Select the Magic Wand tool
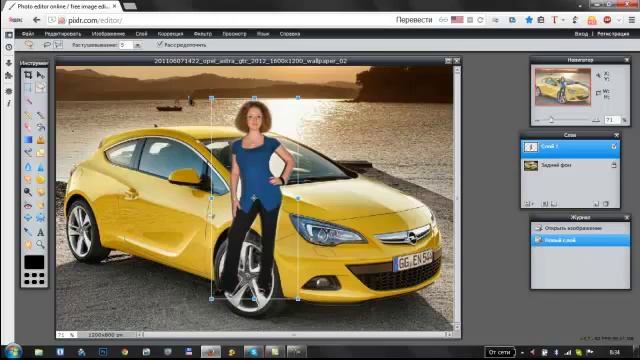This screenshot has height=360, width=640. coord(28,101)
